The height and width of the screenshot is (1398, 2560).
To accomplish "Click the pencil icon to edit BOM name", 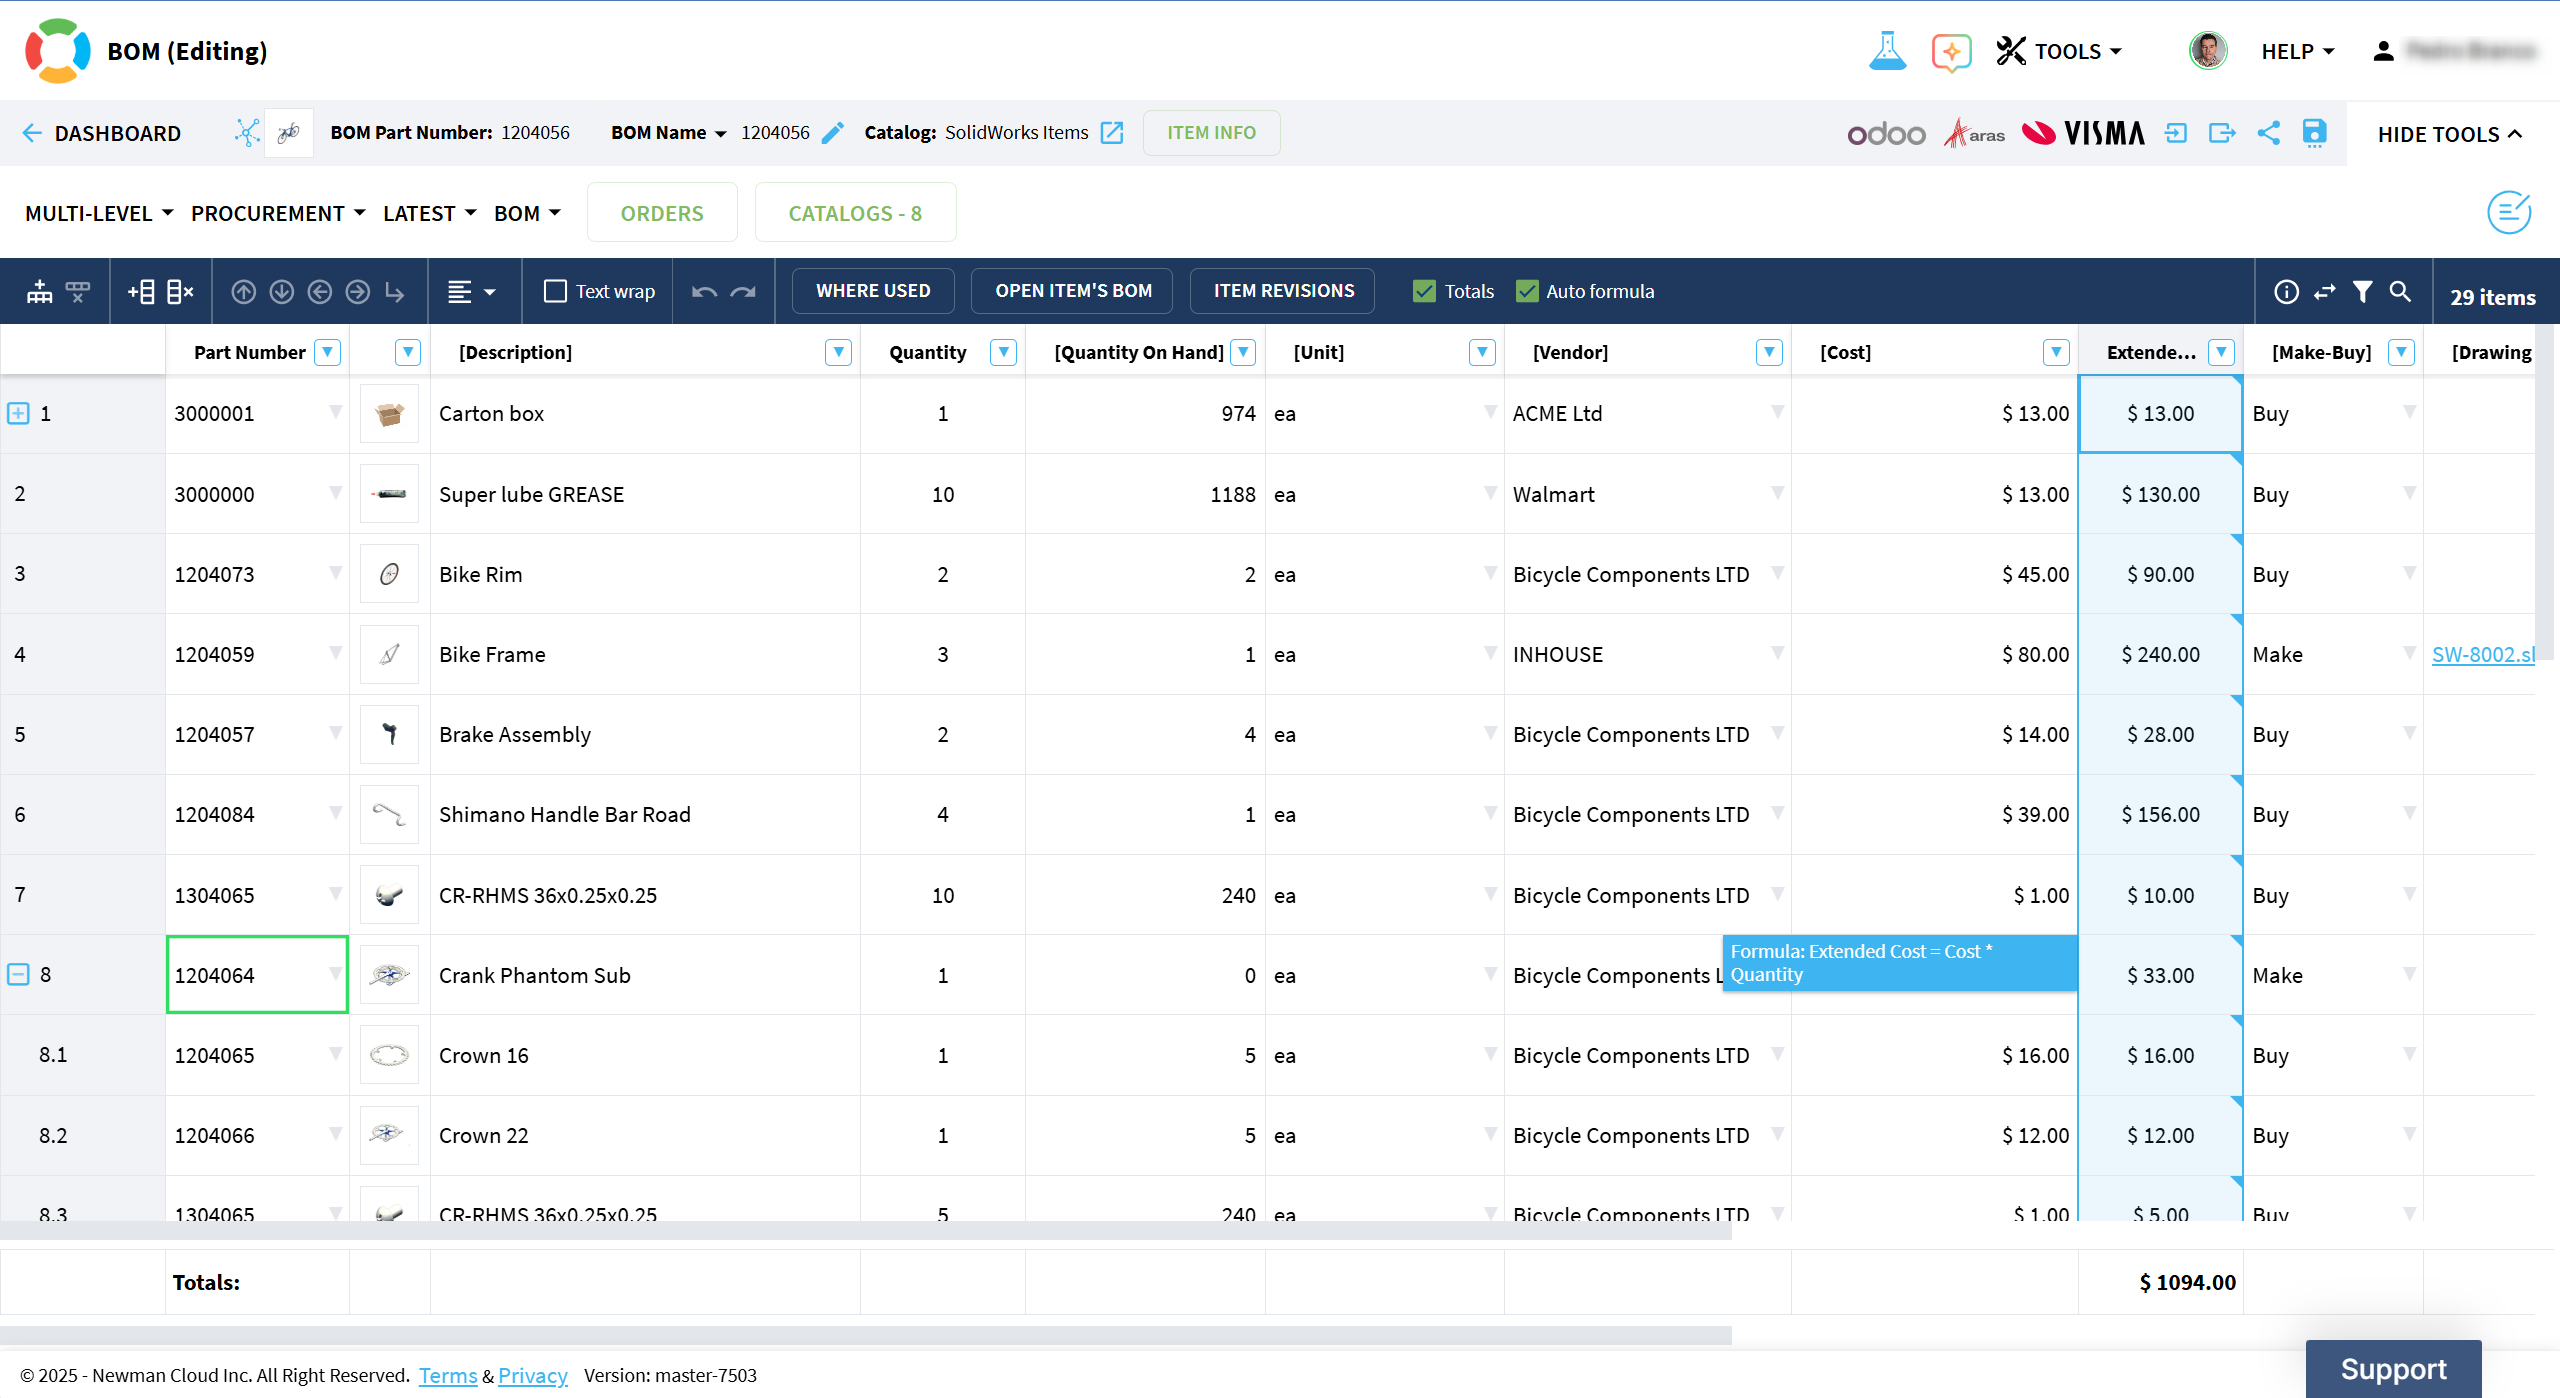I will [x=833, y=133].
